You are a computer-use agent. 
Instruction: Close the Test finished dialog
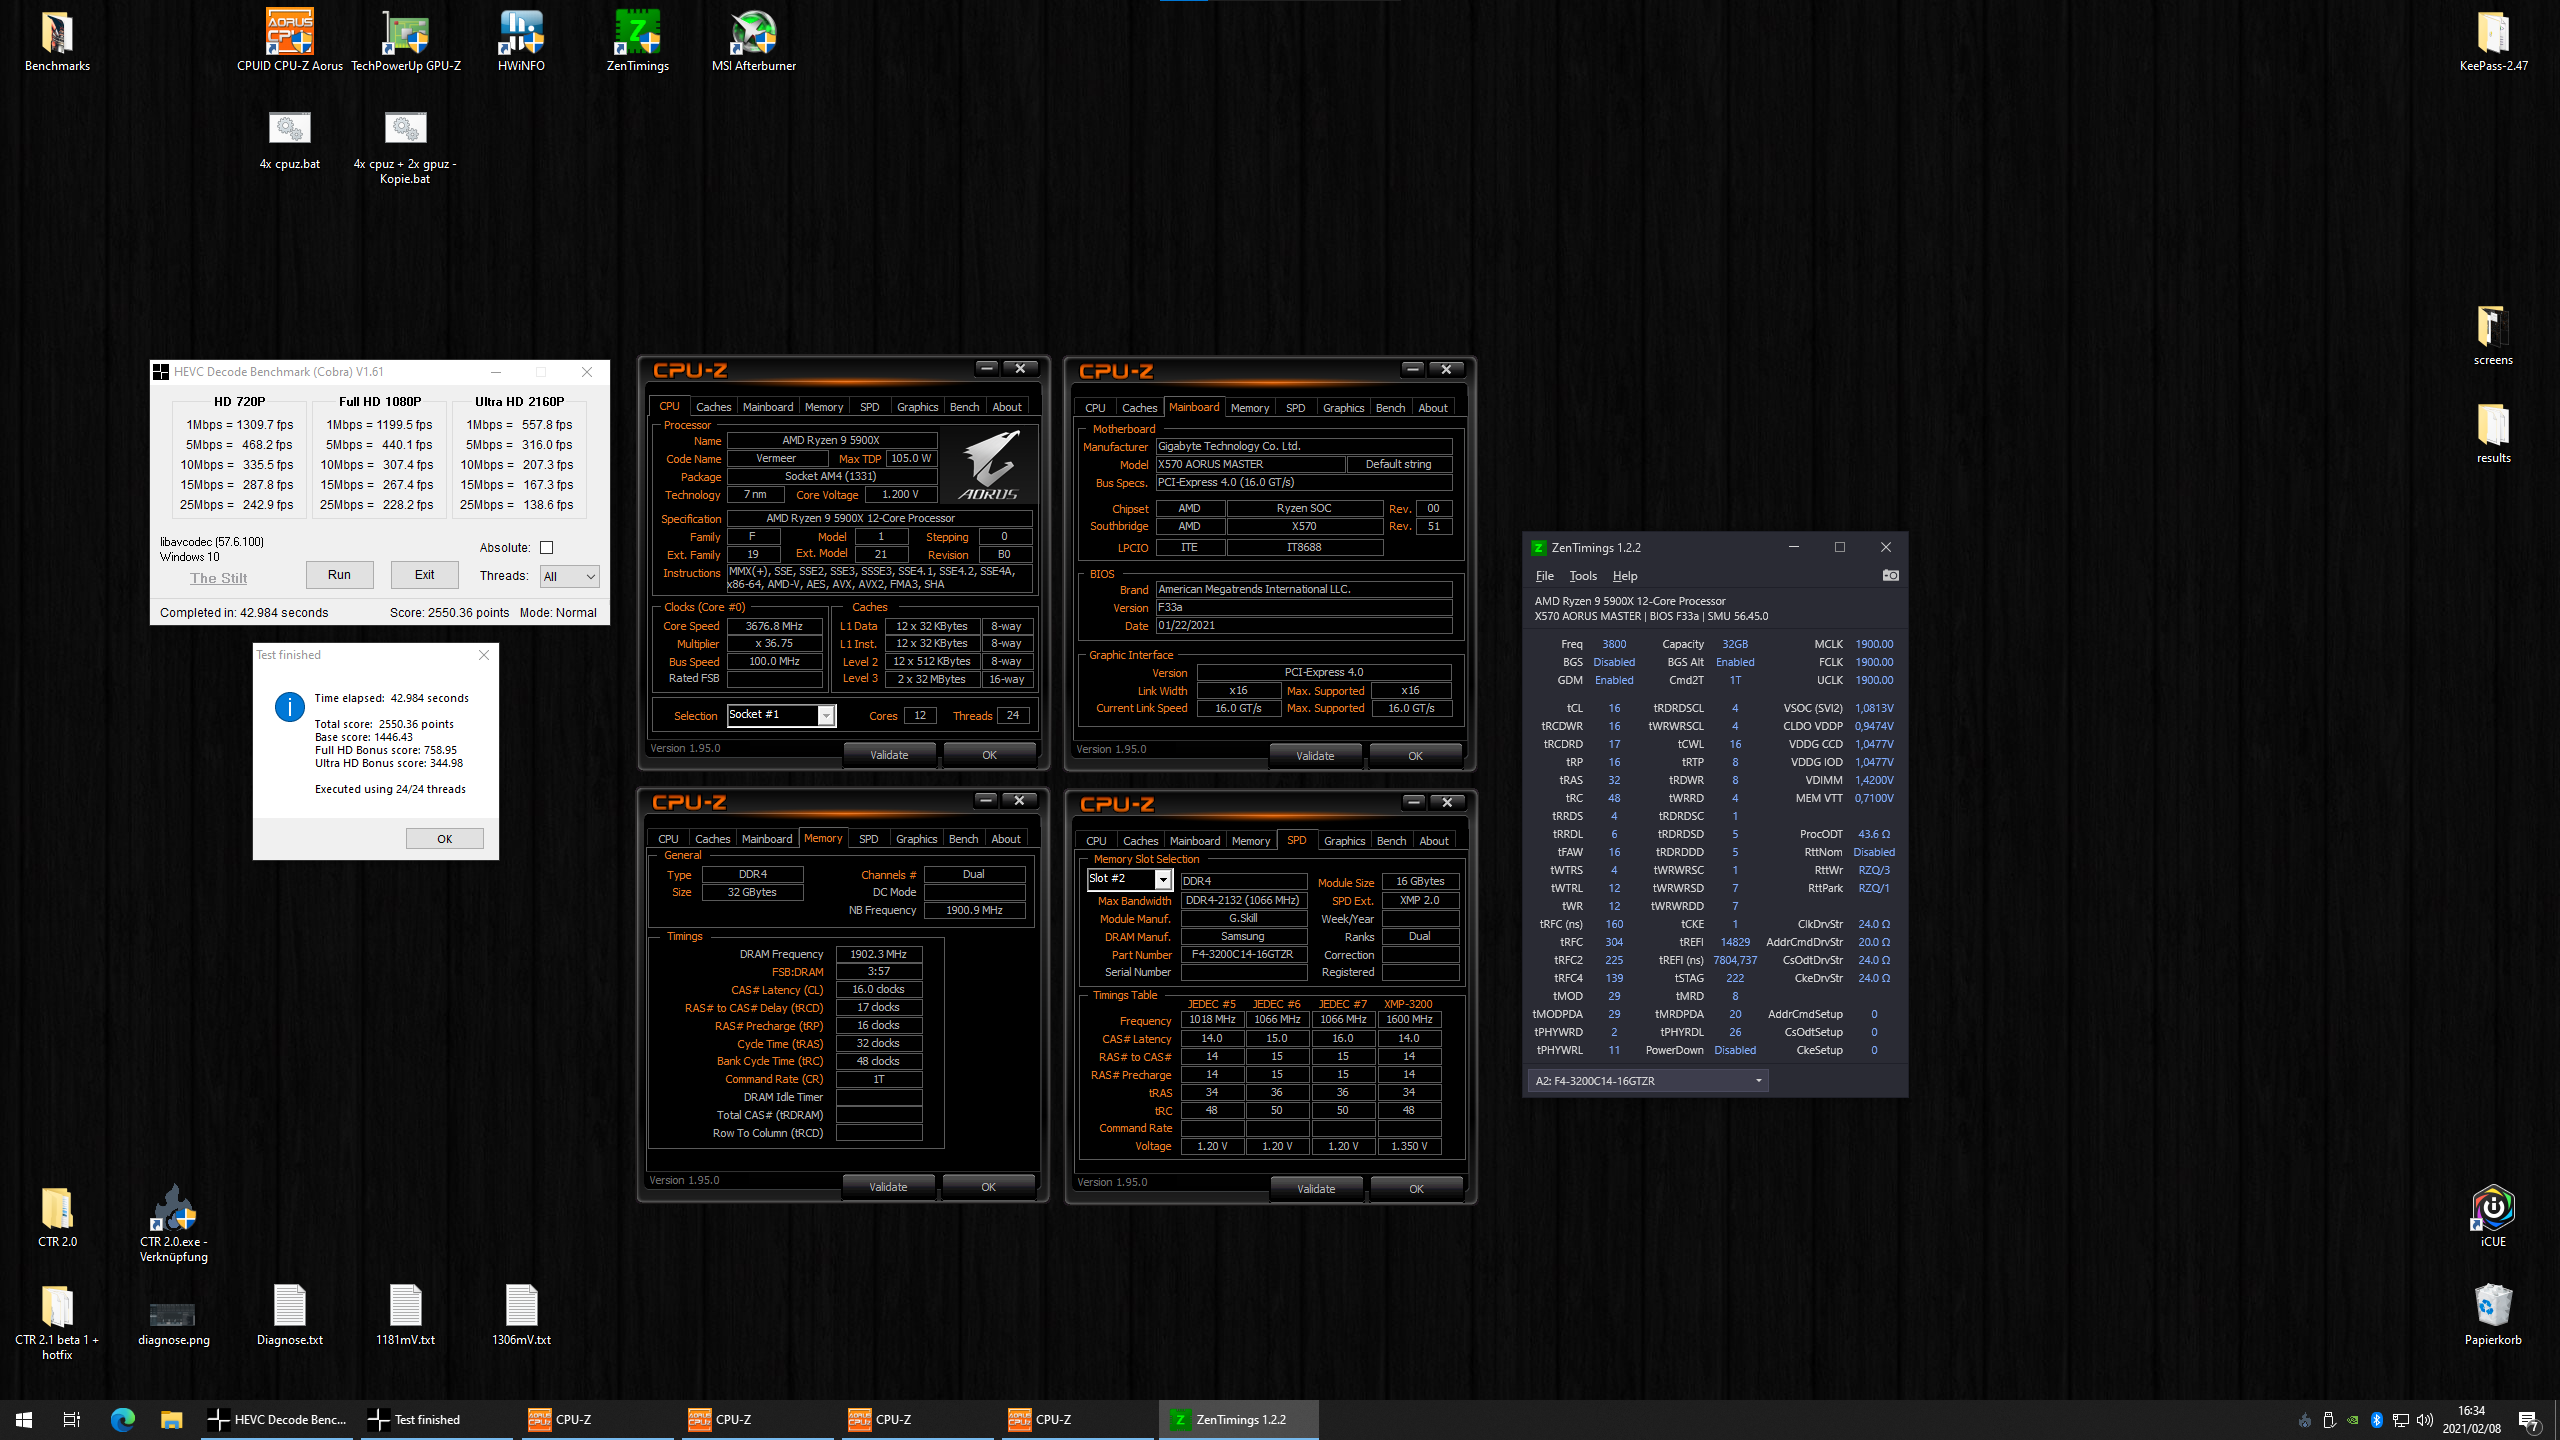tap(484, 655)
